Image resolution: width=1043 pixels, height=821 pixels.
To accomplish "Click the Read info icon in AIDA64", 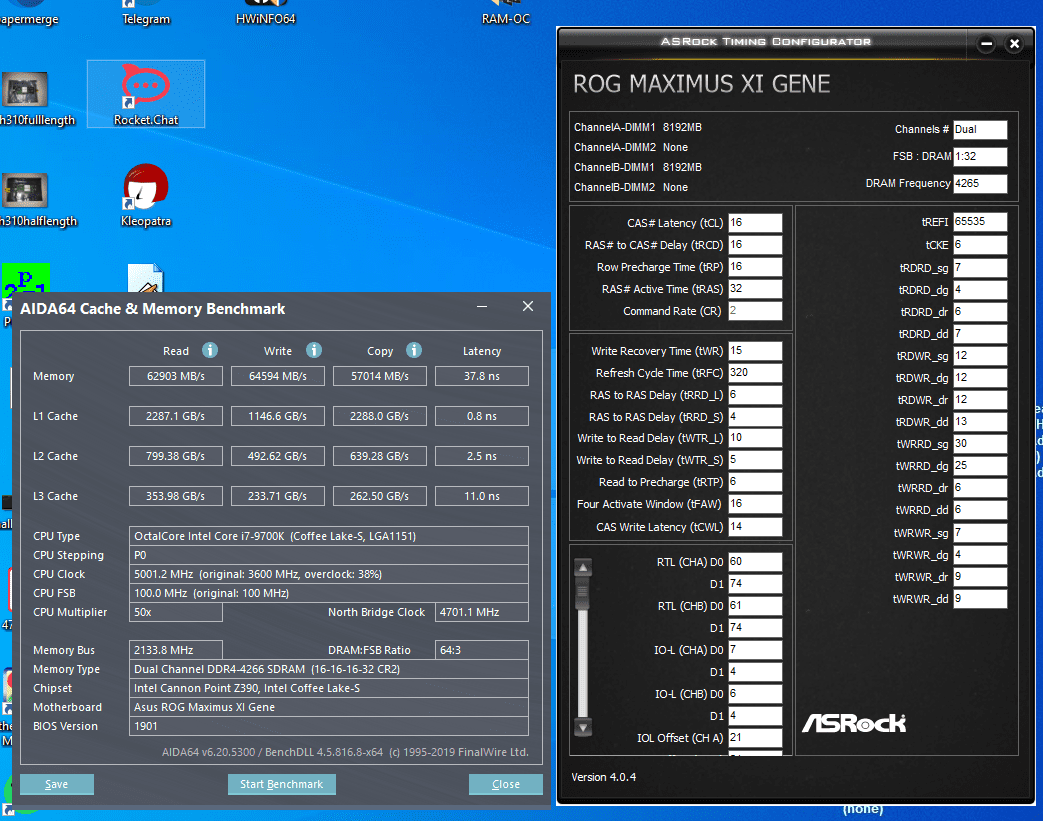I will coord(210,350).
